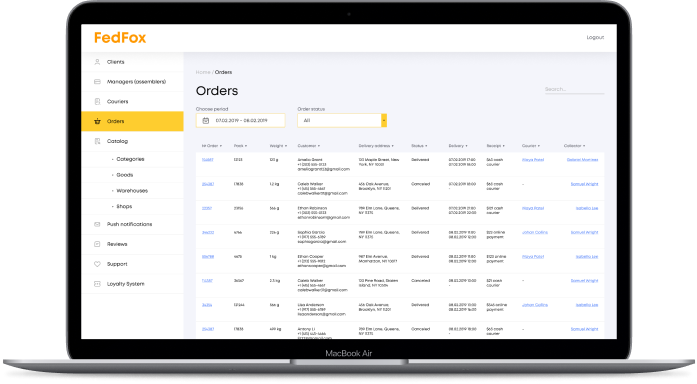Viewport: 697px width, 384px height.
Task: Open the Warehouses submenu item
Action: [x=132, y=191]
